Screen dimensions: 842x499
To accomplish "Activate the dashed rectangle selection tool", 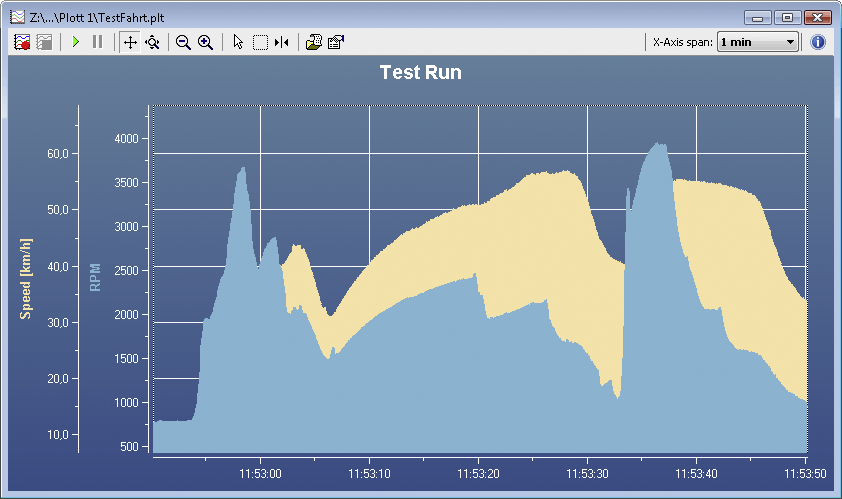I will tap(260, 42).
